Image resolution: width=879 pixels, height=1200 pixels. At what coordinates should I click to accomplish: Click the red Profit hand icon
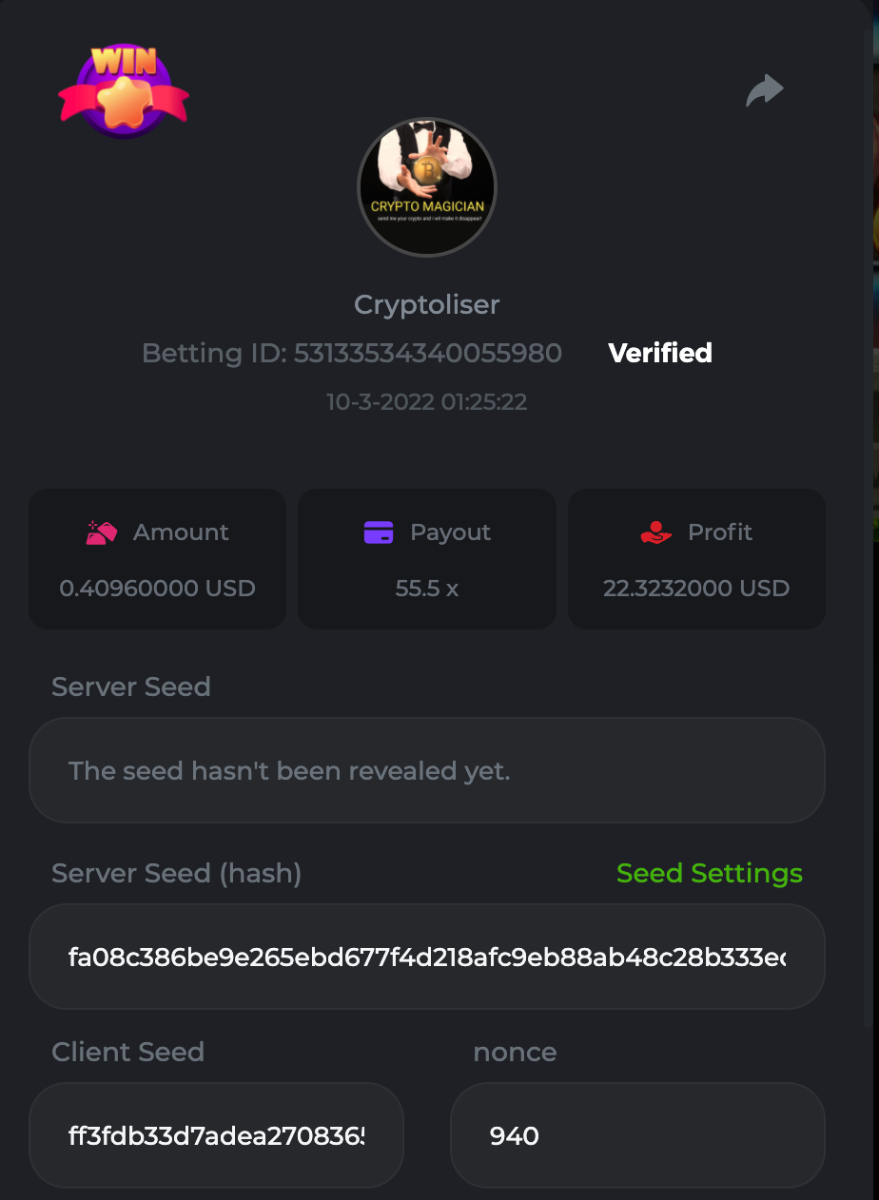click(656, 532)
